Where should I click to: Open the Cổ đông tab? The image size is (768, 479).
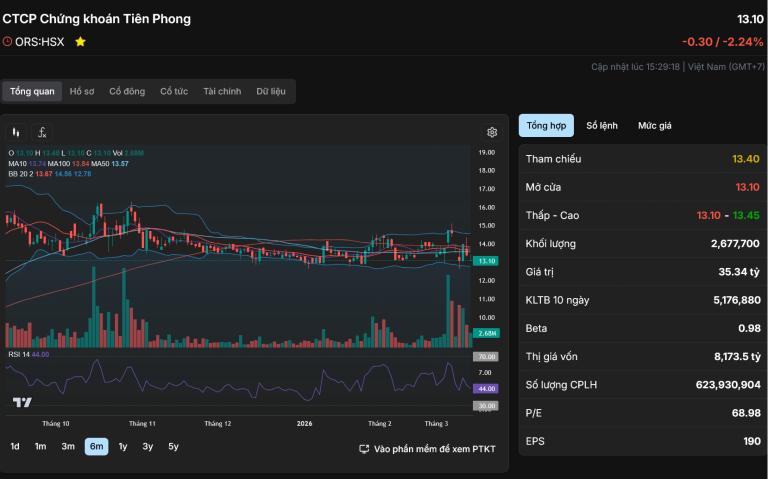(127, 92)
